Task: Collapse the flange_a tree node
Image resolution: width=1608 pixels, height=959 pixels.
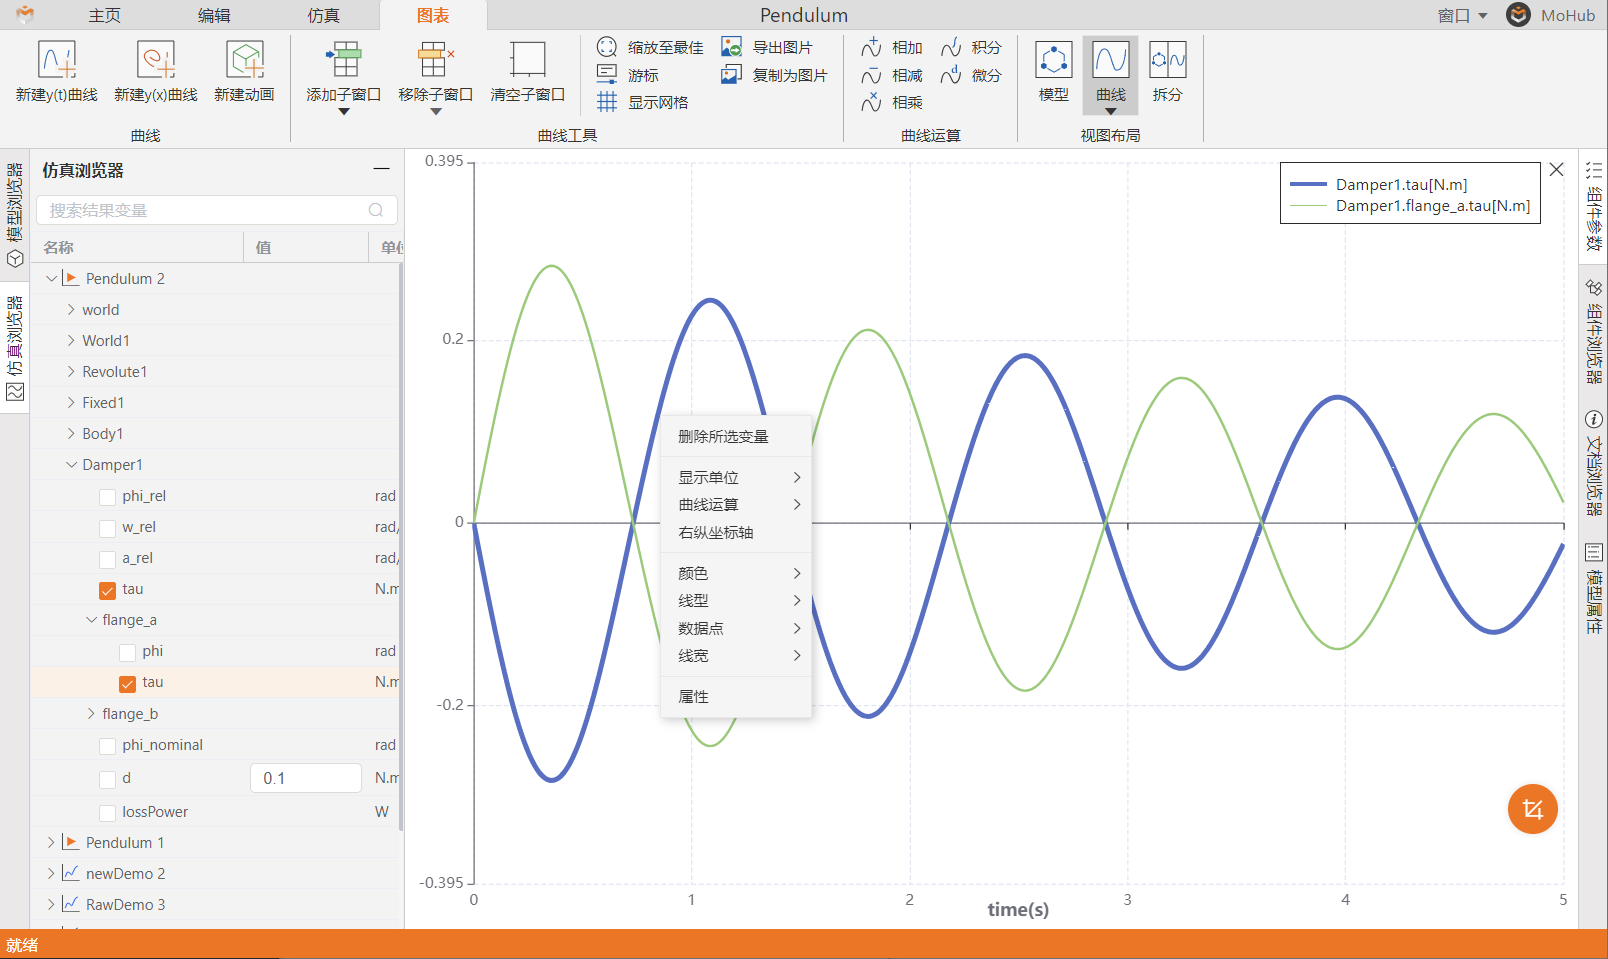Action: point(91,619)
